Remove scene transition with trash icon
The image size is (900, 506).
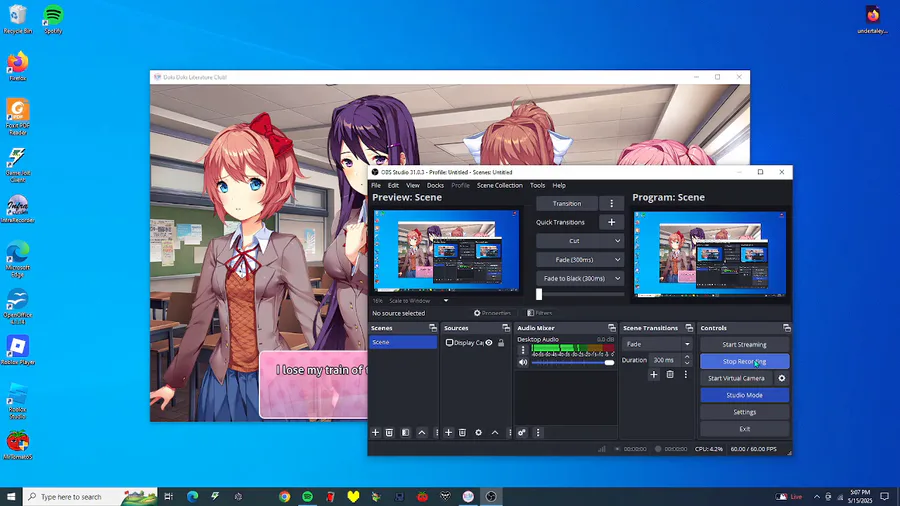(670, 375)
